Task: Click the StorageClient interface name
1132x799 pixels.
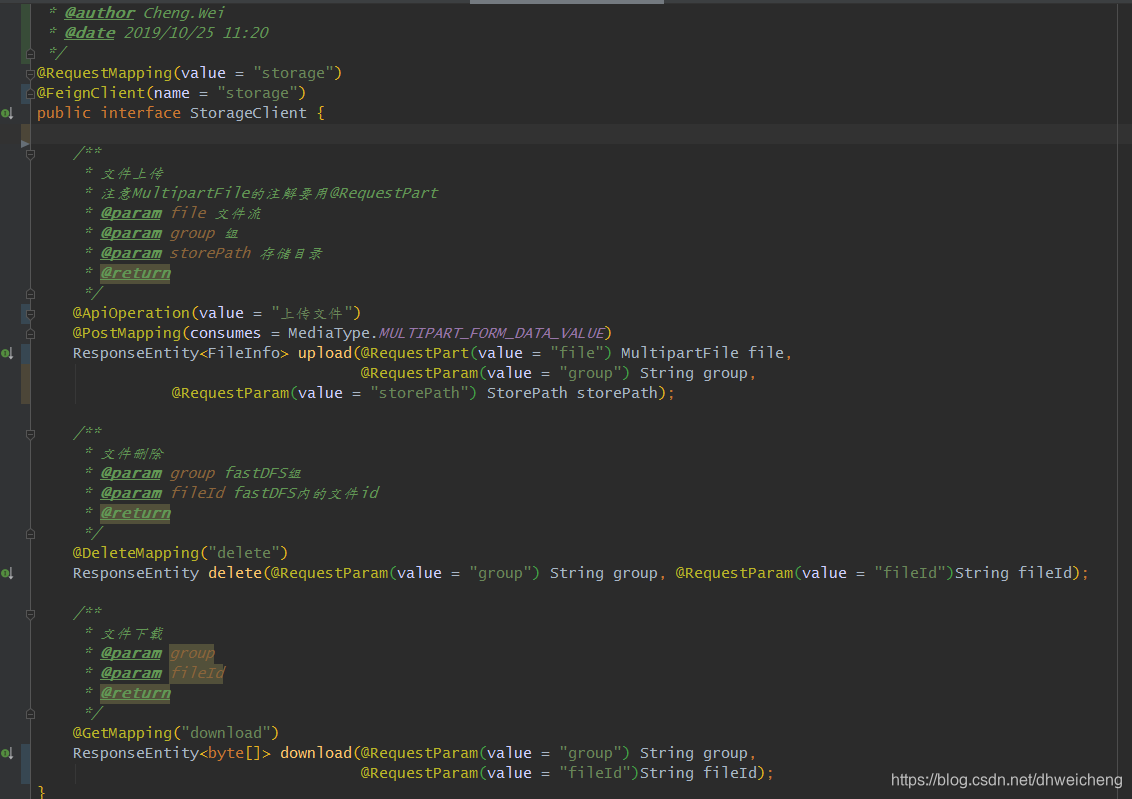Action: click(248, 113)
